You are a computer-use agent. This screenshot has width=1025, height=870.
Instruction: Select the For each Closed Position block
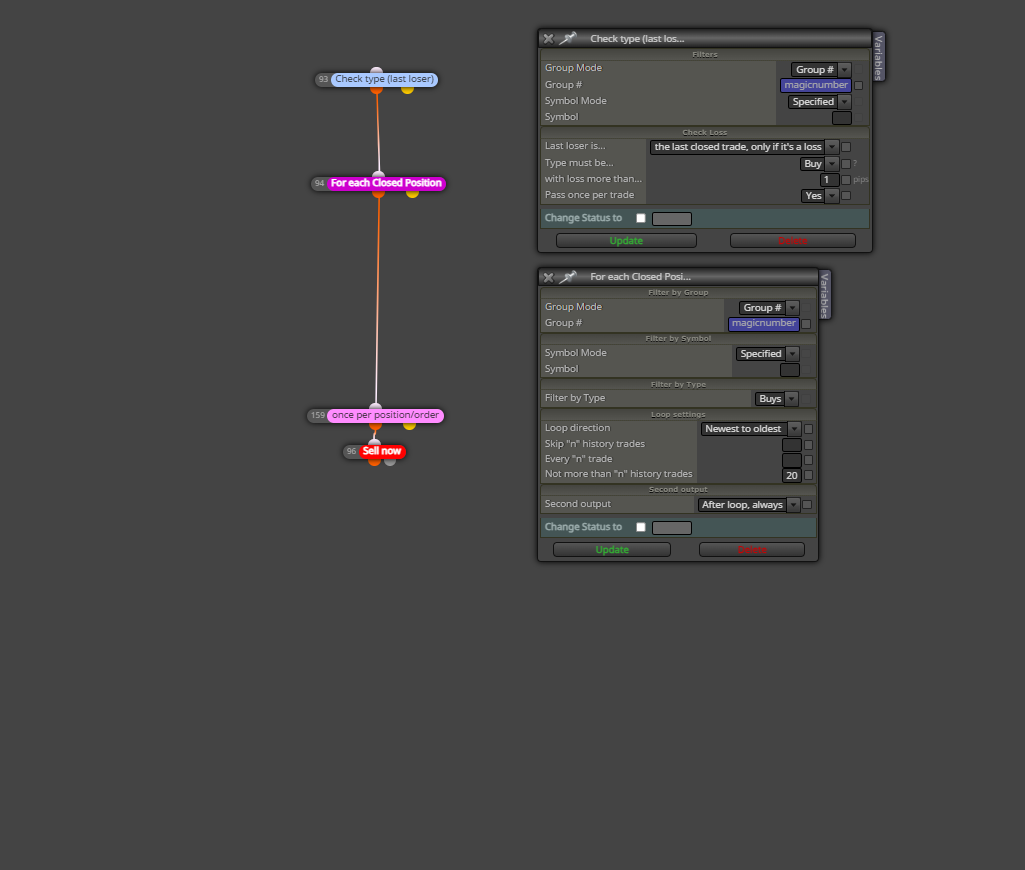[386, 183]
